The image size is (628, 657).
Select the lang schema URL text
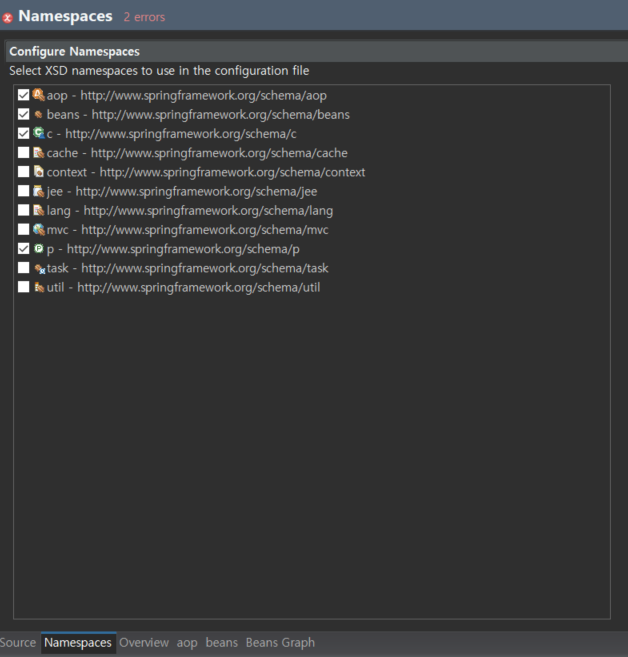208,211
